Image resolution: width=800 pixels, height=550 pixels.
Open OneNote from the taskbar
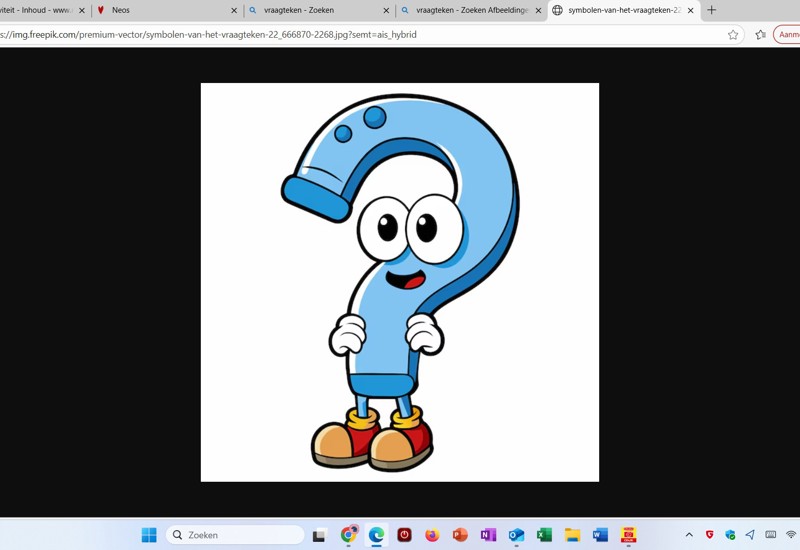pos(488,535)
